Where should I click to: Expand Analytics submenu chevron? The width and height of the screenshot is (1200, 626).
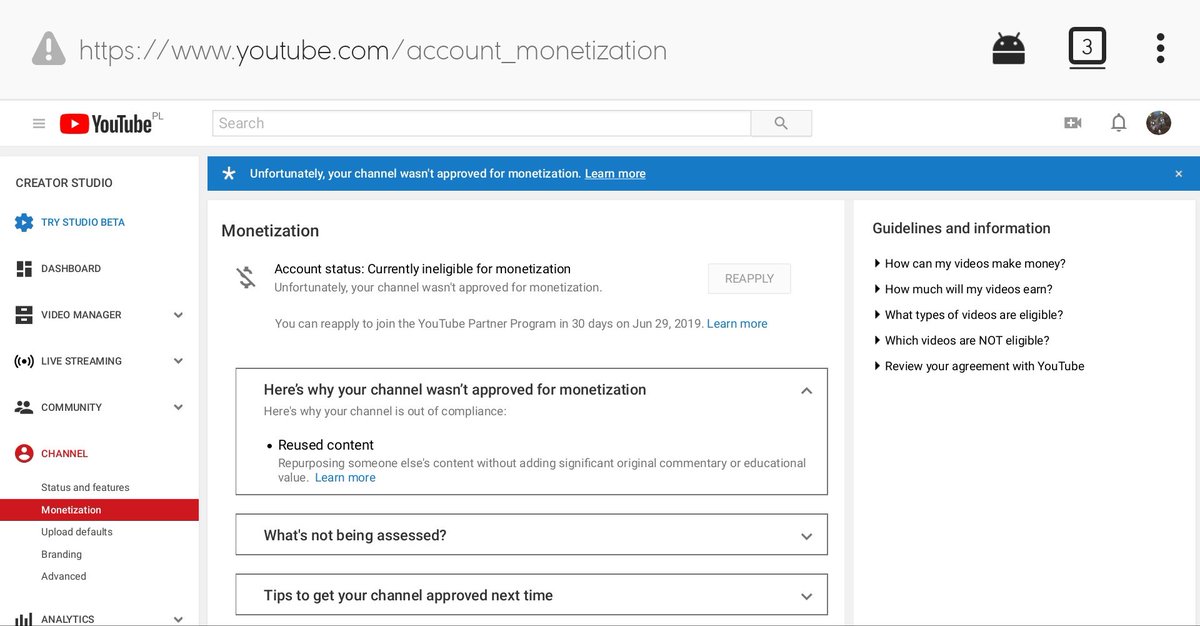178,619
